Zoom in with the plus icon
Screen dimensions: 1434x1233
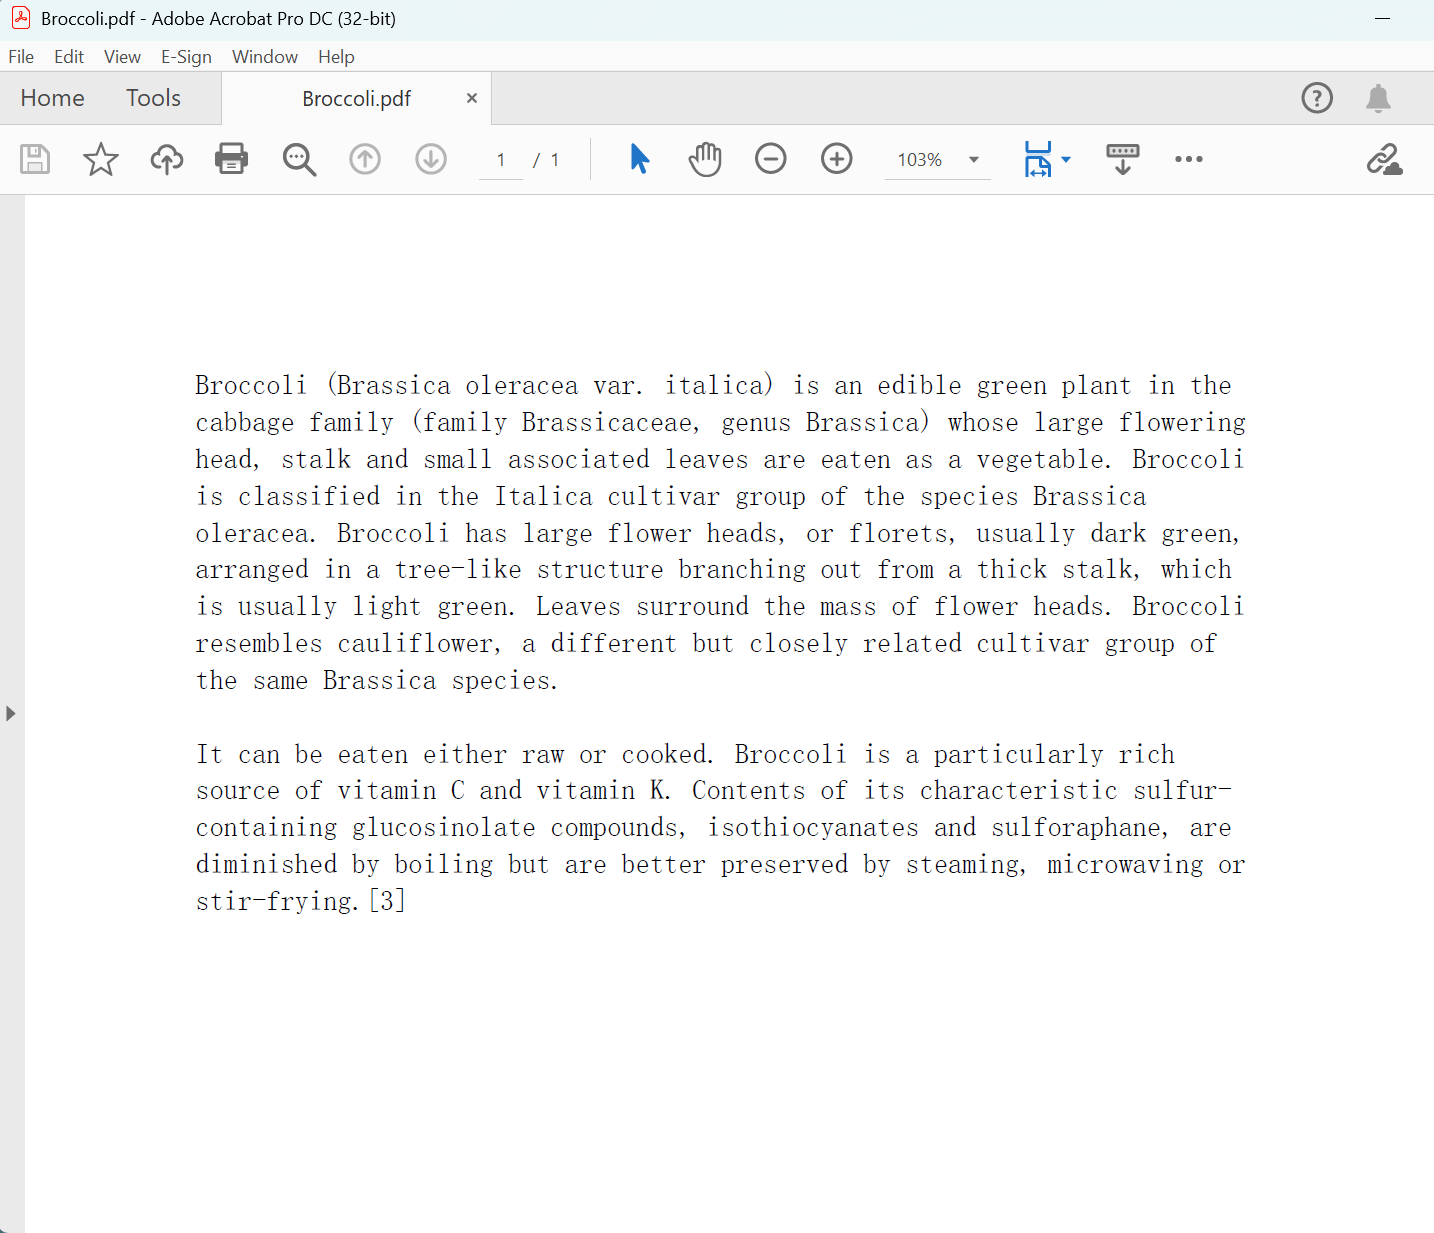837,159
